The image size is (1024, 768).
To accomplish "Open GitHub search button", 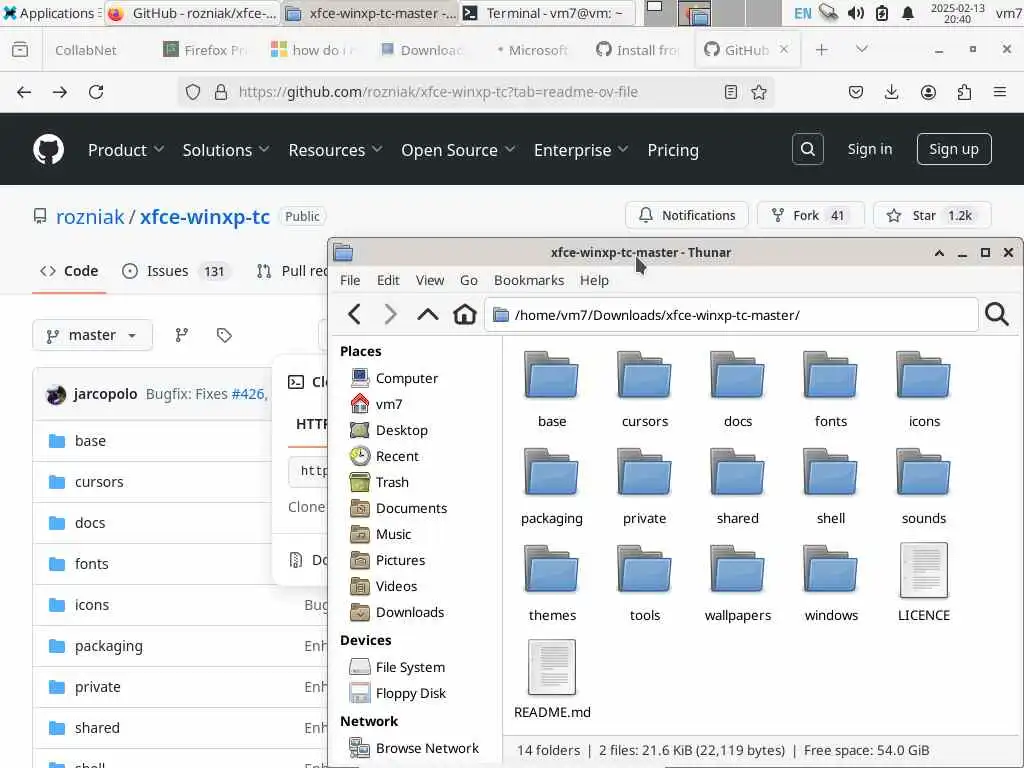I will (x=807, y=149).
